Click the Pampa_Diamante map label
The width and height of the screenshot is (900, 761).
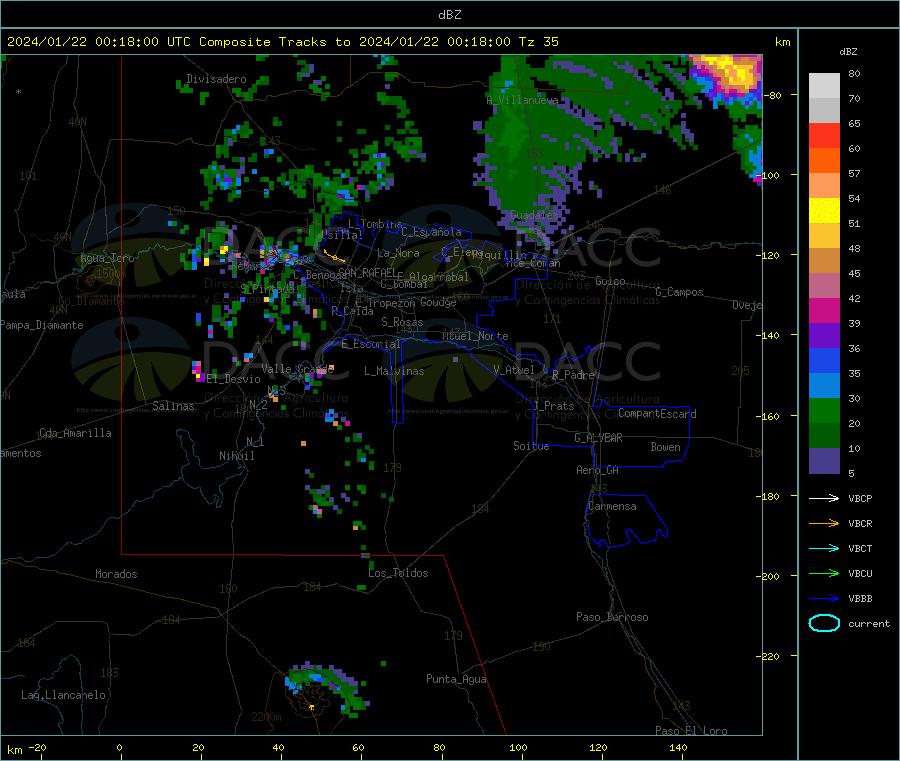(42, 325)
